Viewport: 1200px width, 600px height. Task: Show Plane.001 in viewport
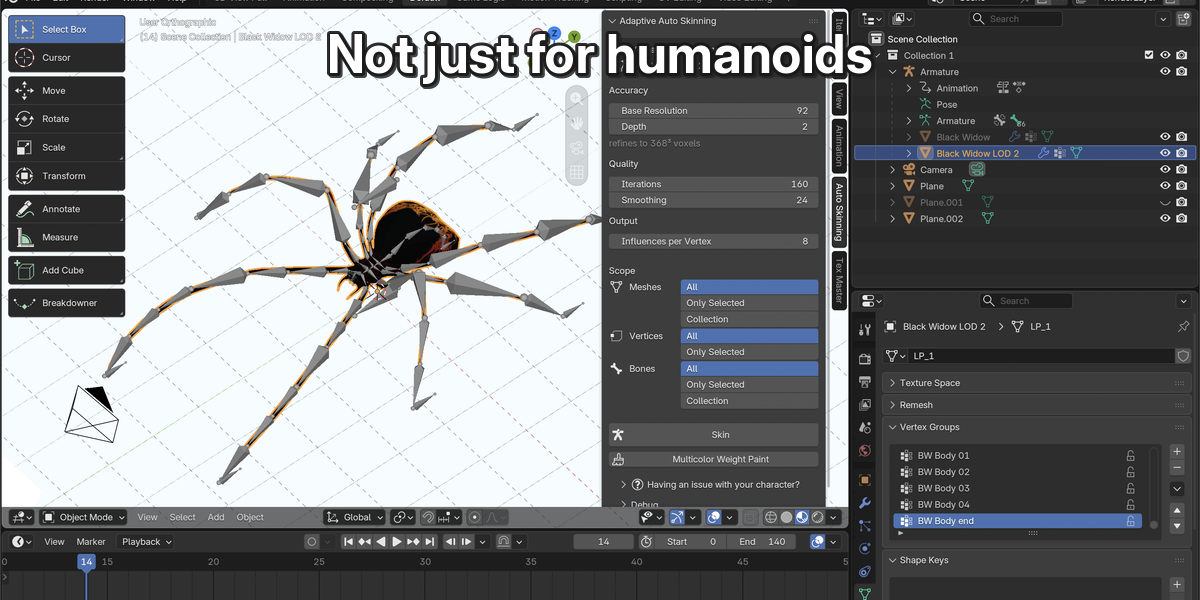coord(1165,202)
